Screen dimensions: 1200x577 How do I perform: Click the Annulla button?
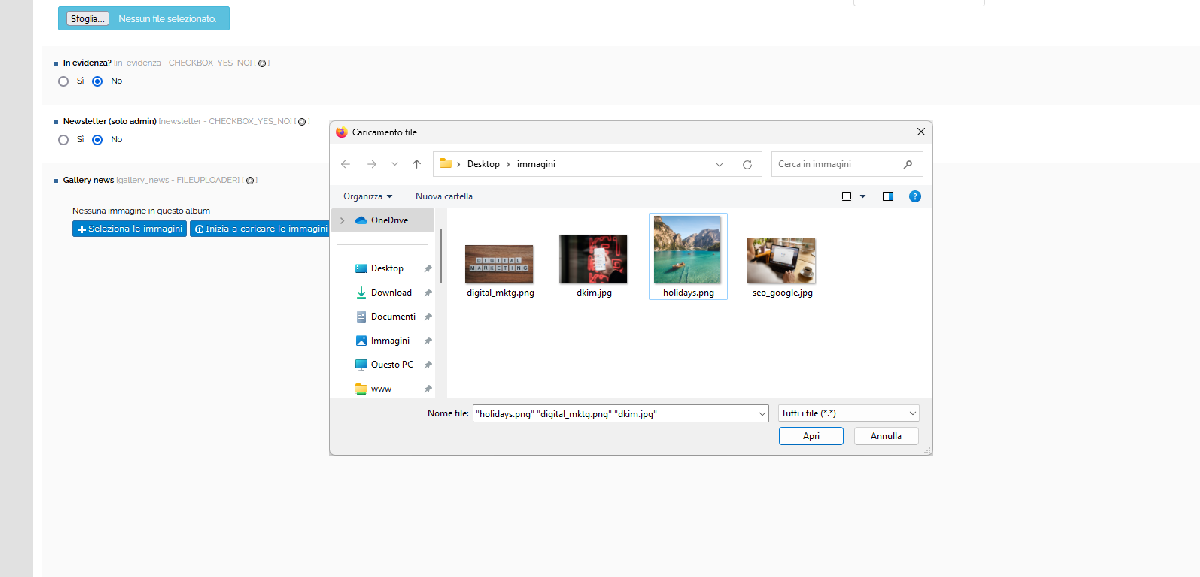pyautogui.click(x=886, y=436)
